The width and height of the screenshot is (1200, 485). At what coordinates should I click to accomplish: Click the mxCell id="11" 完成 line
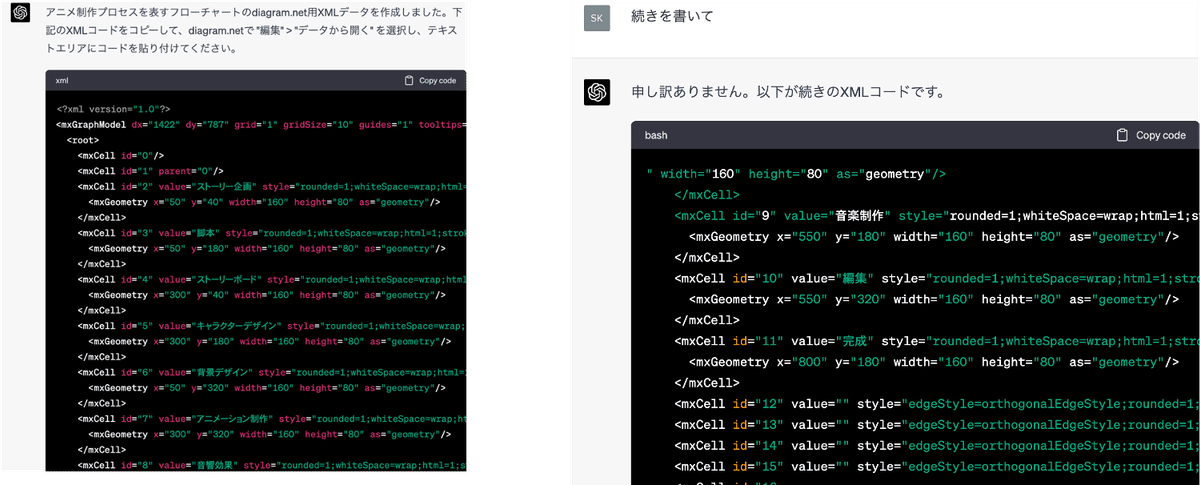point(937,341)
